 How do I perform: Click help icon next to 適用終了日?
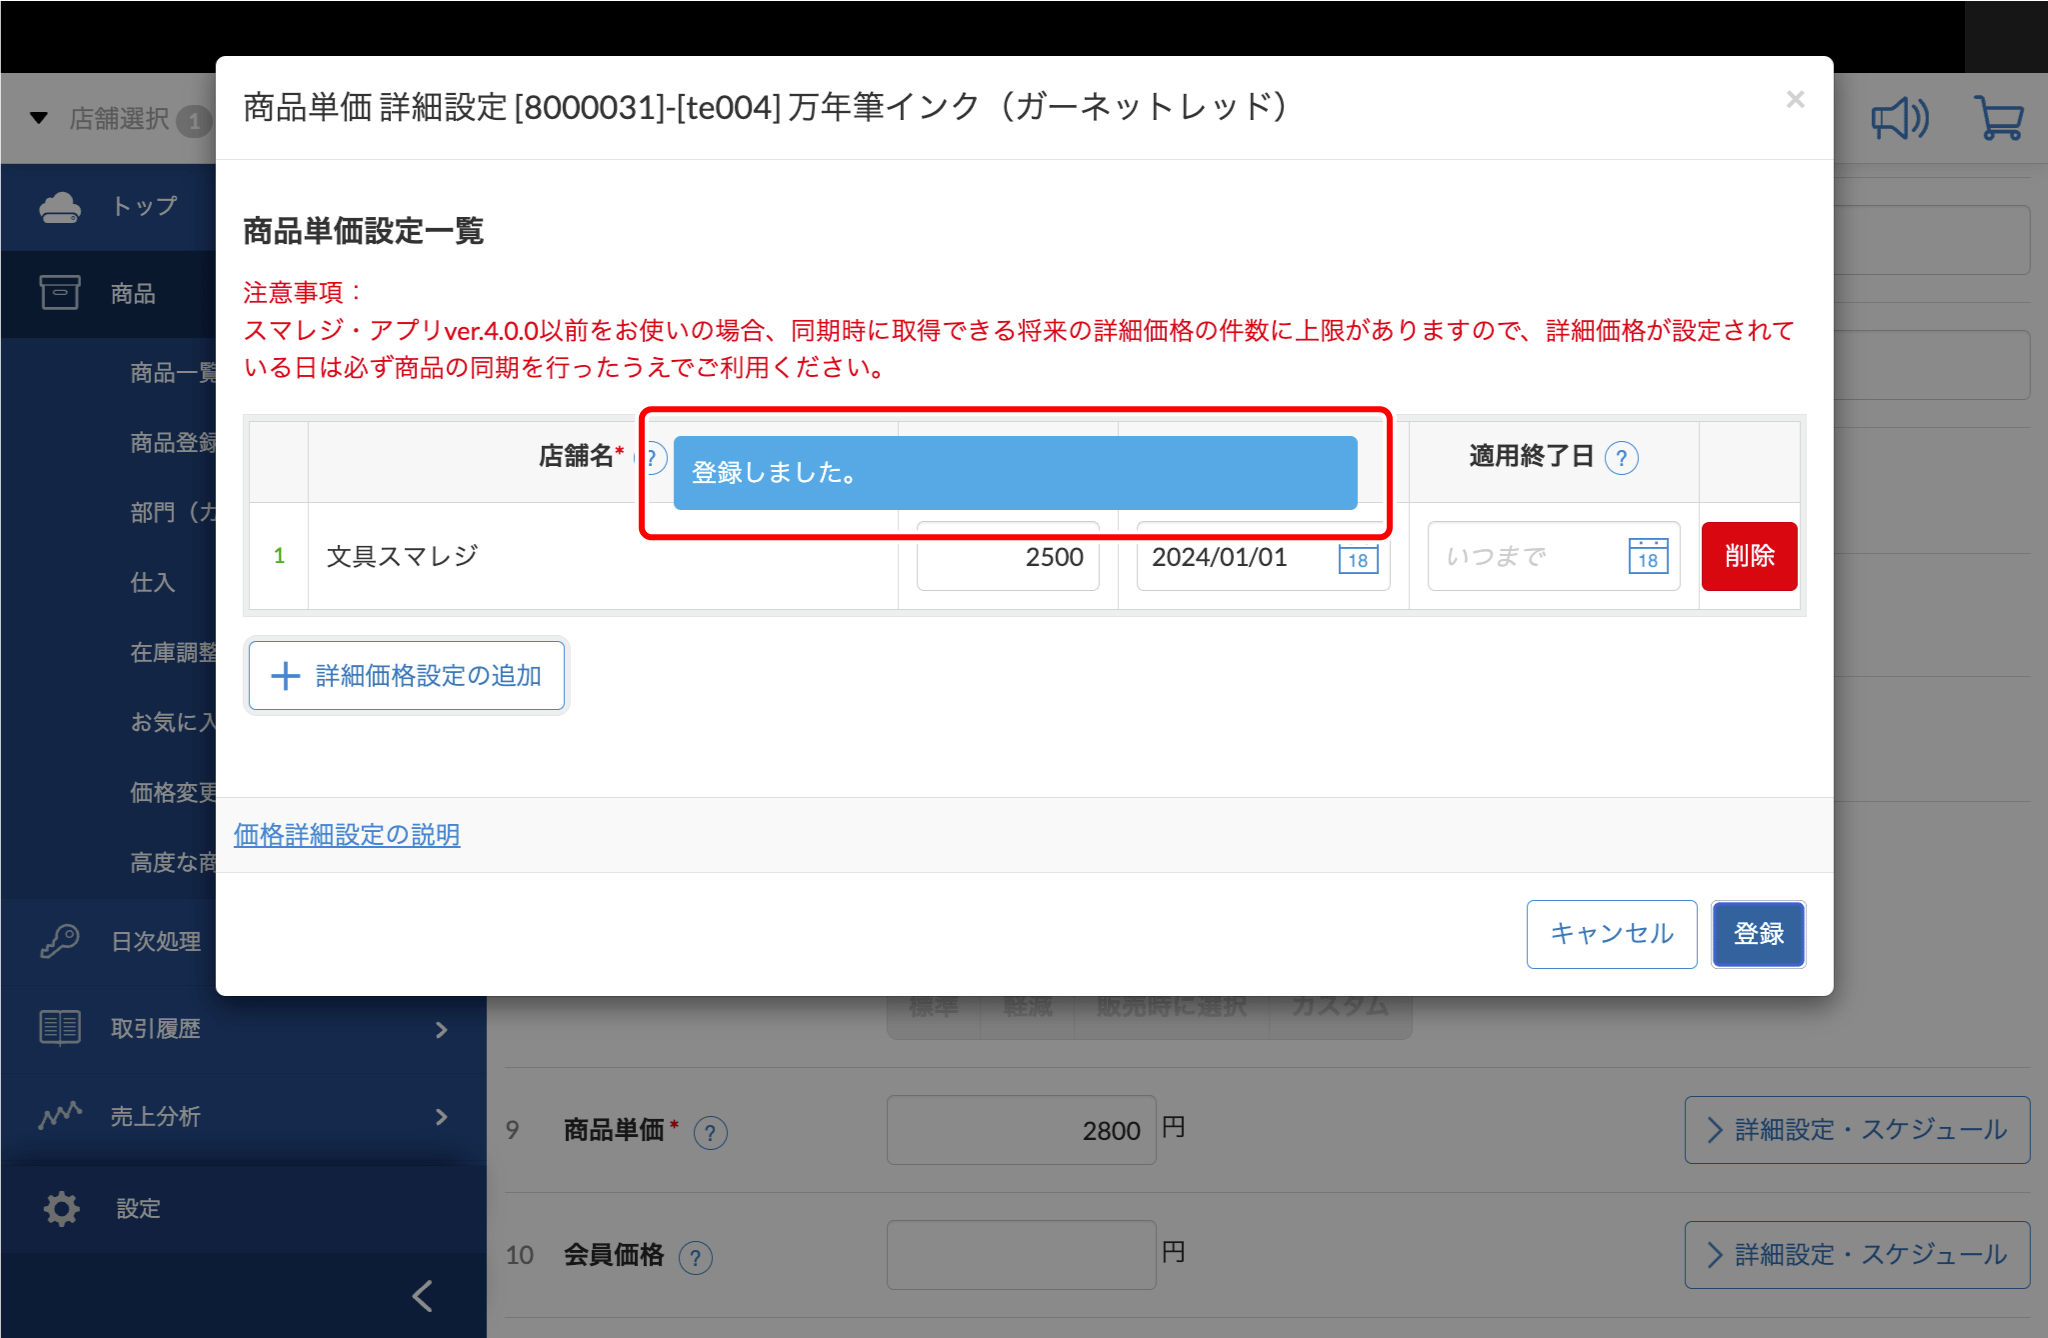point(1621,458)
